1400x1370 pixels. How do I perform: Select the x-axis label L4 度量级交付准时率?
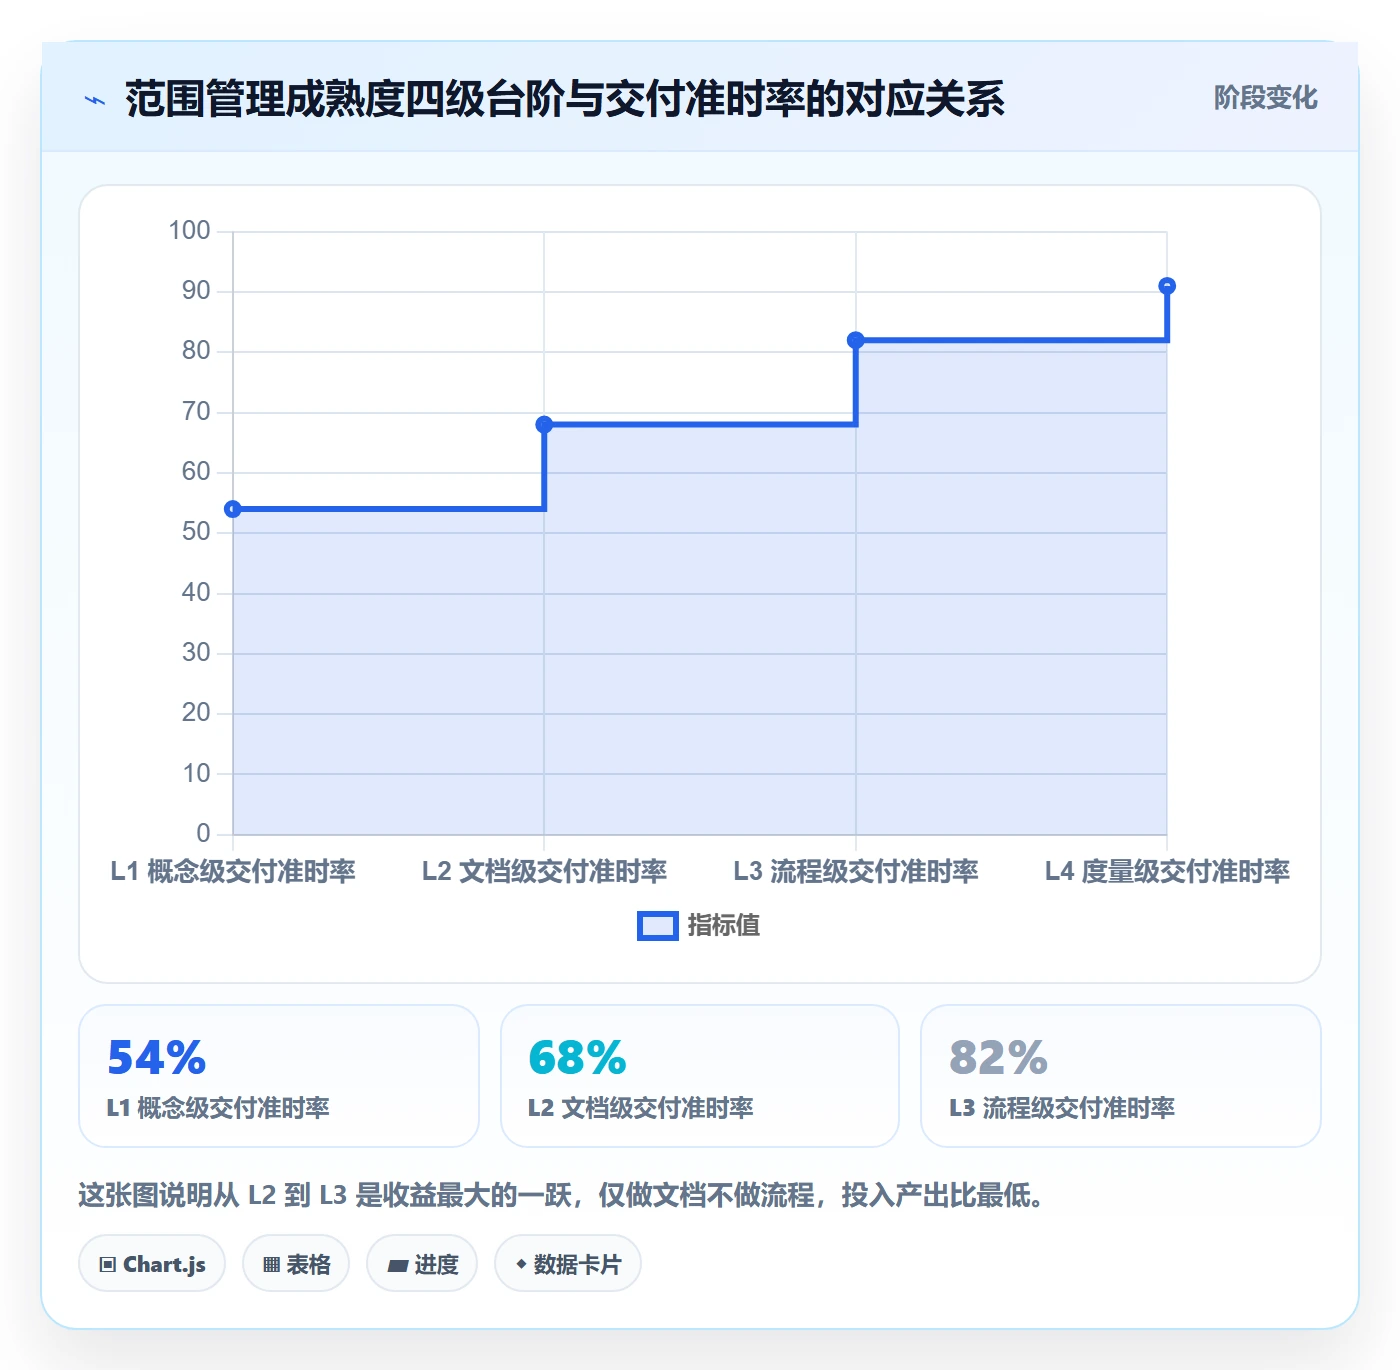point(1167,871)
